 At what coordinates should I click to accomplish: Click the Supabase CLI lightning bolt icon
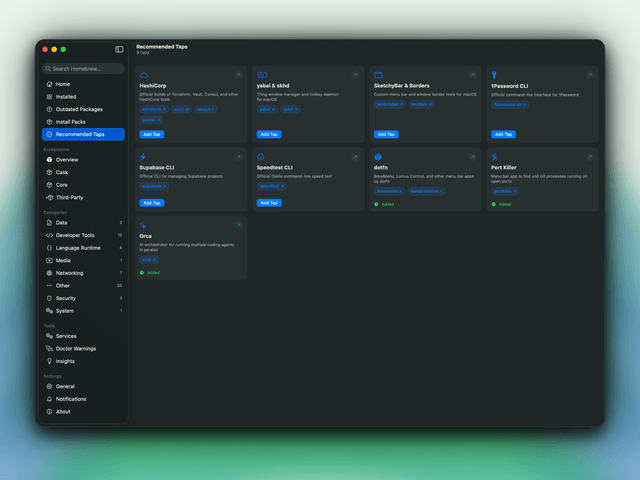(143, 157)
